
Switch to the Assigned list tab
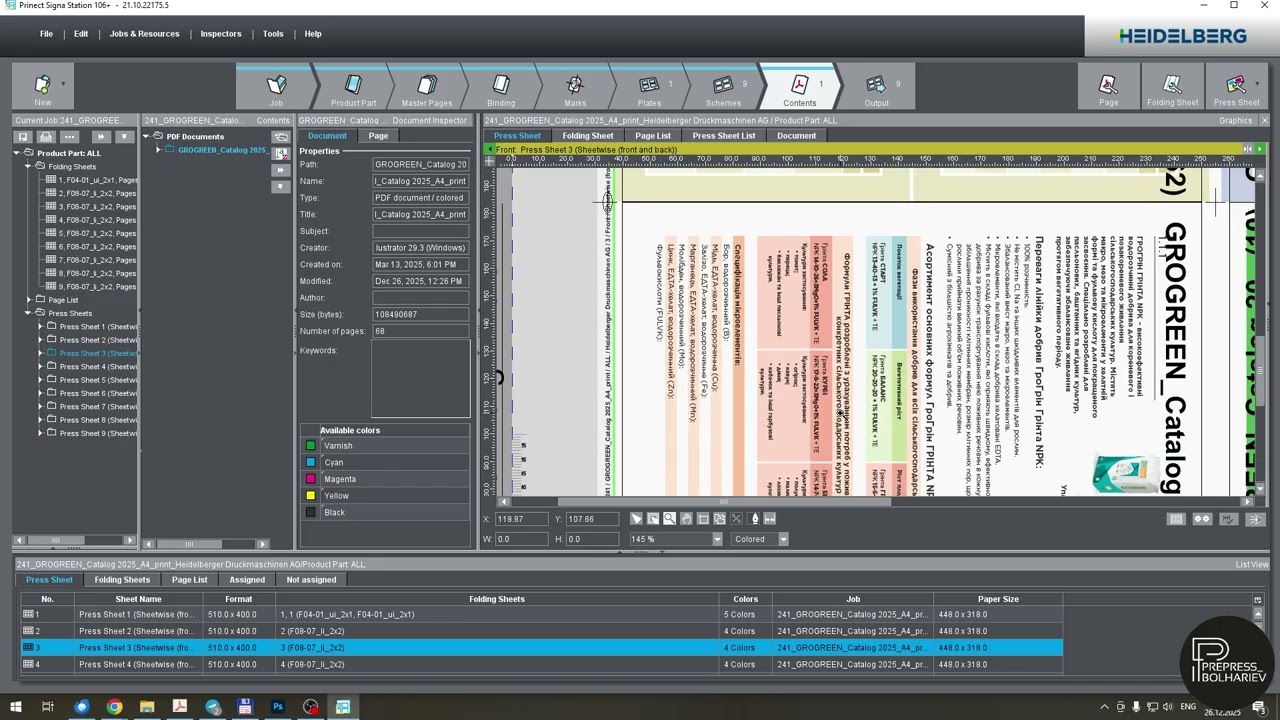[x=247, y=580]
